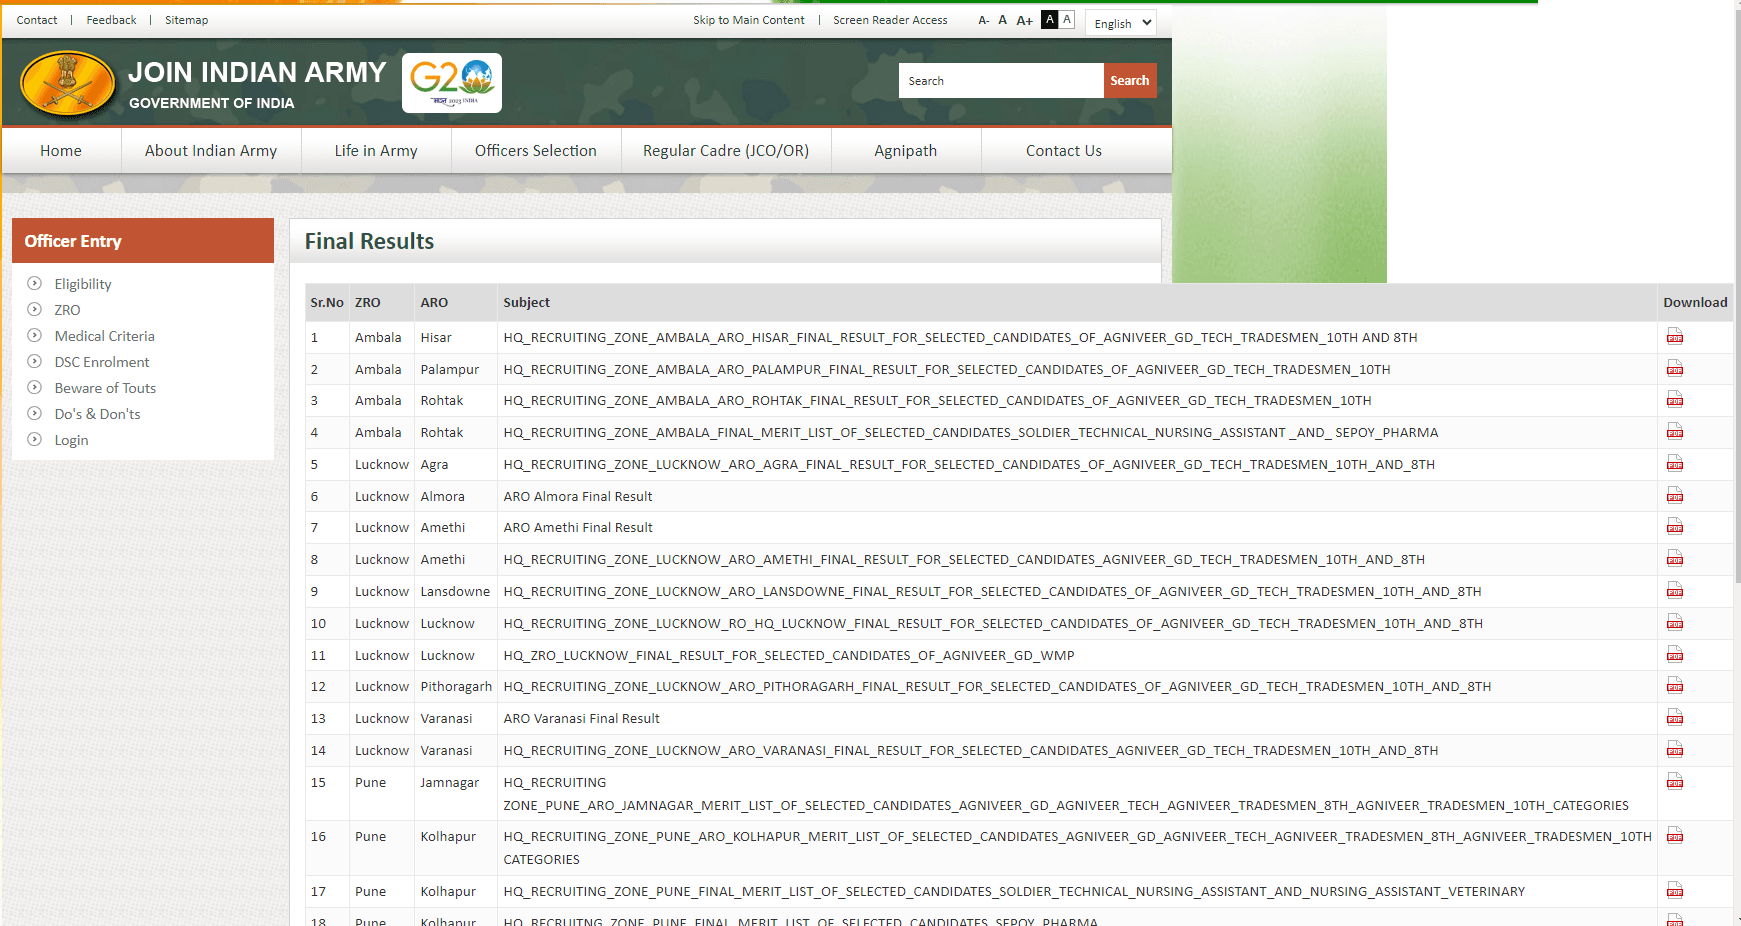Download PDF for Lucknow WMP result
1741x926 pixels.
click(x=1674, y=655)
